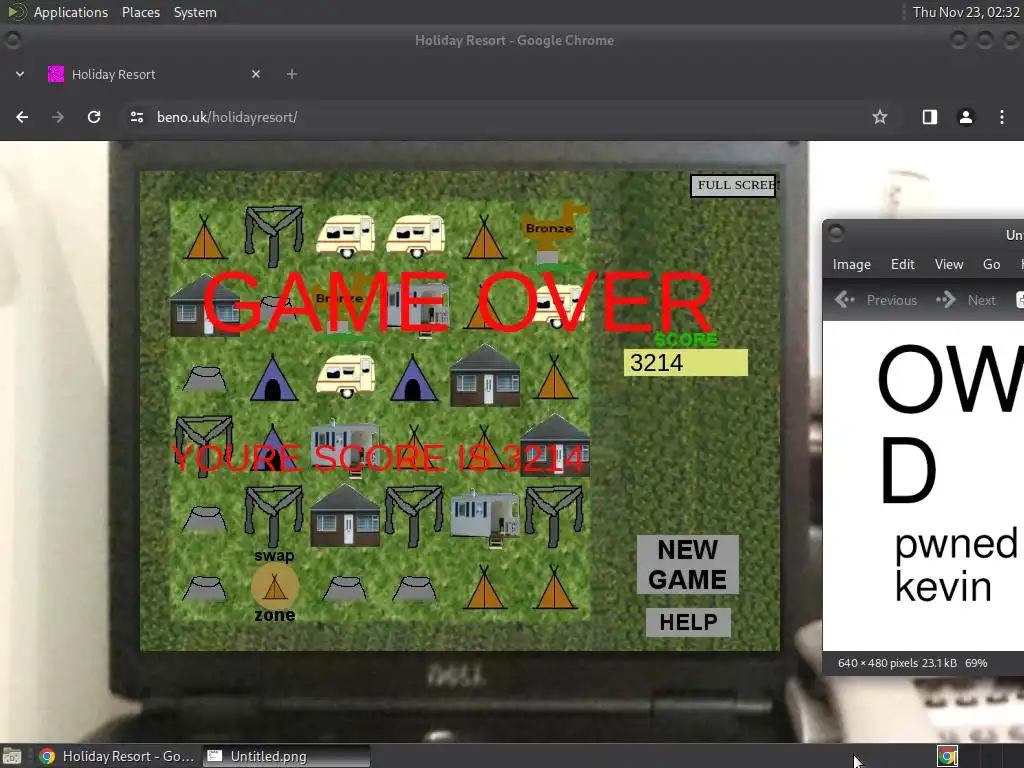Click the first caravan tile in top row

pyautogui.click(x=345, y=235)
